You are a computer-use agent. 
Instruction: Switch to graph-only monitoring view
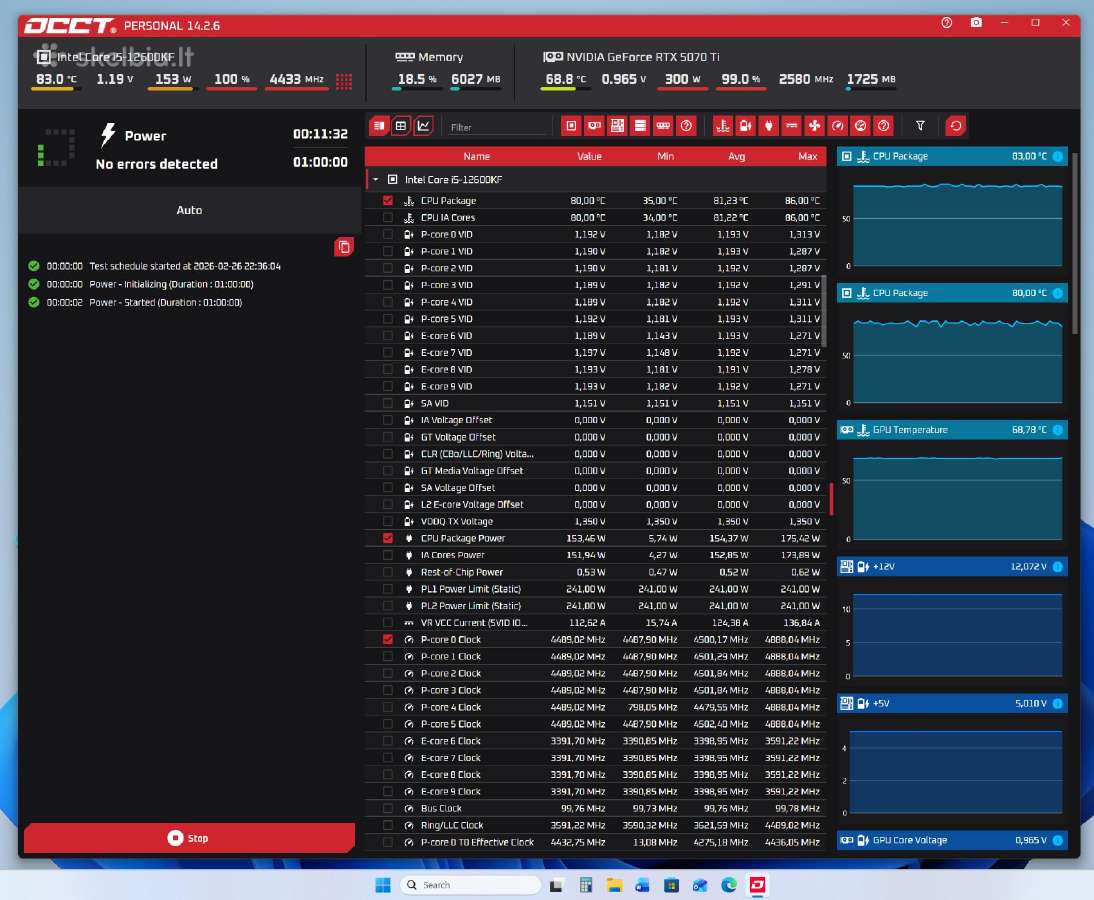(x=424, y=126)
